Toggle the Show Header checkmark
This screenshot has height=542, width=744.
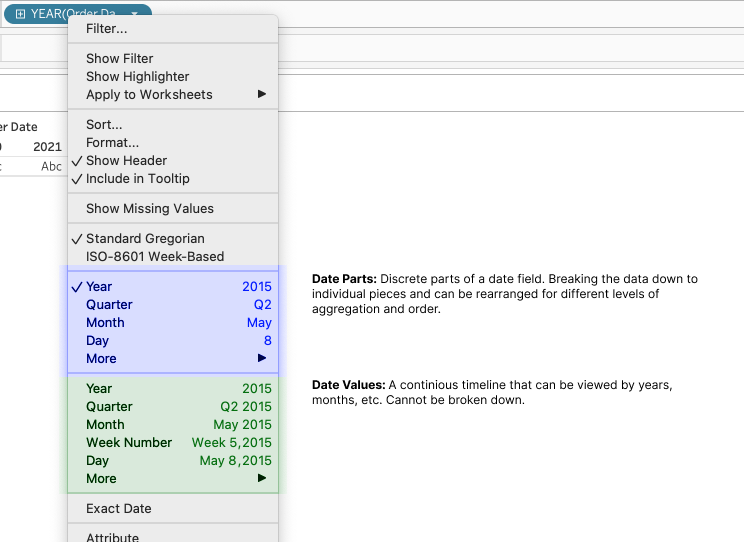click(126, 160)
